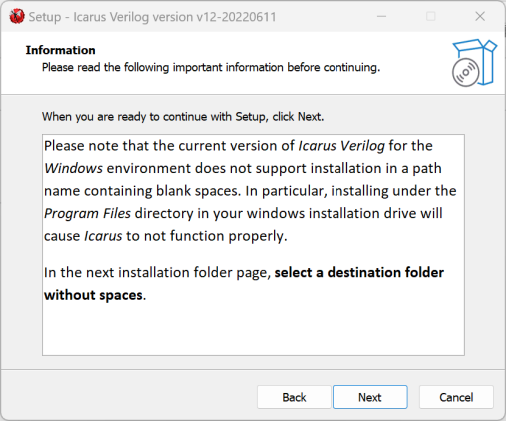This screenshot has width=506, height=421.
Task: Cancel the Icarus Verilog setup
Action: point(456,397)
